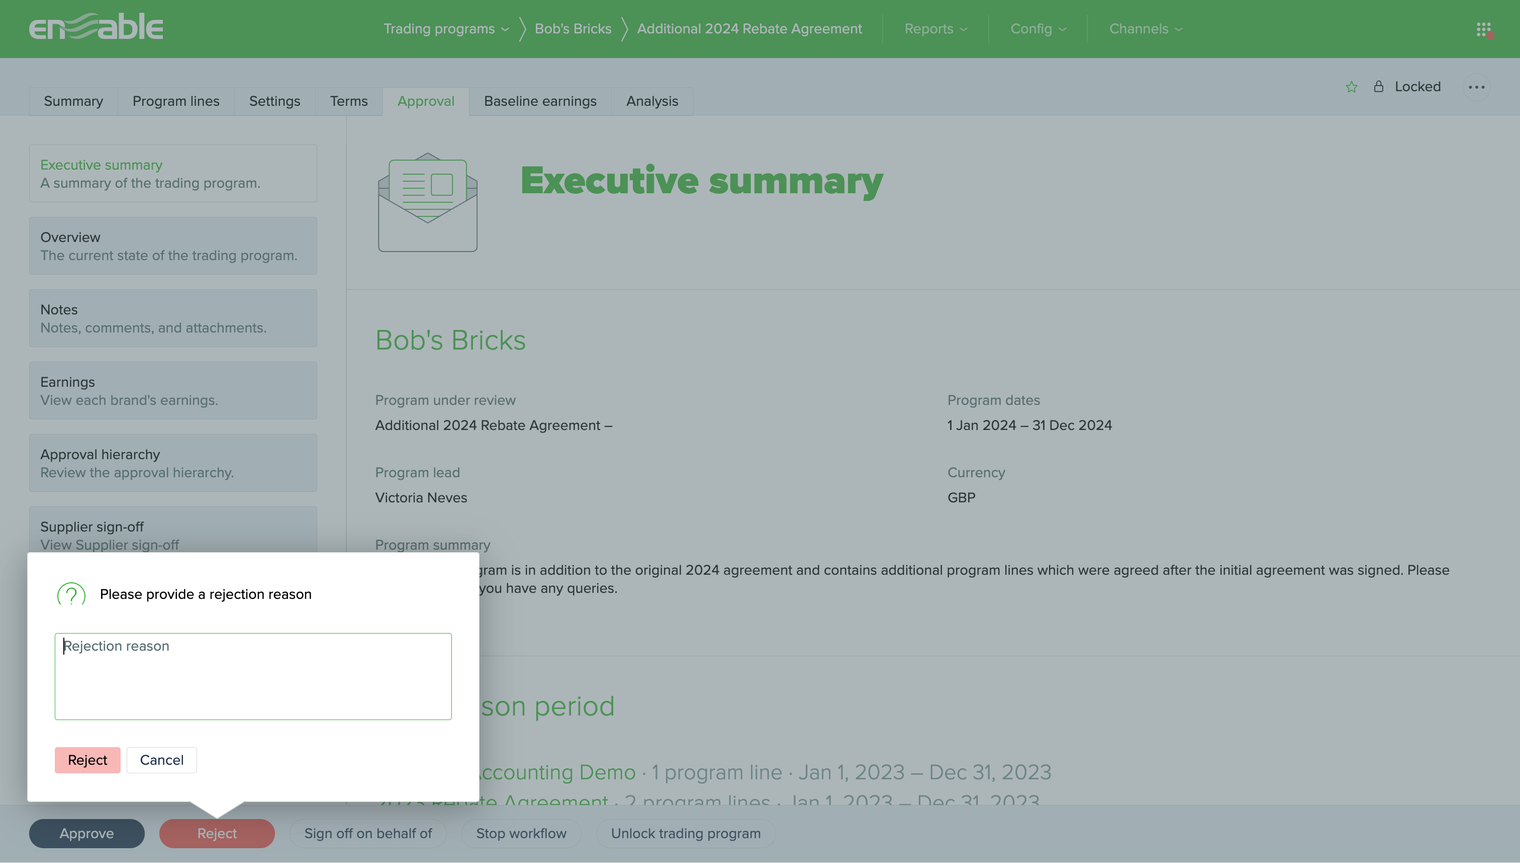Viewport: 1520px width, 863px height.
Task: Click the Bob's Bricks heading
Action: pos(450,340)
